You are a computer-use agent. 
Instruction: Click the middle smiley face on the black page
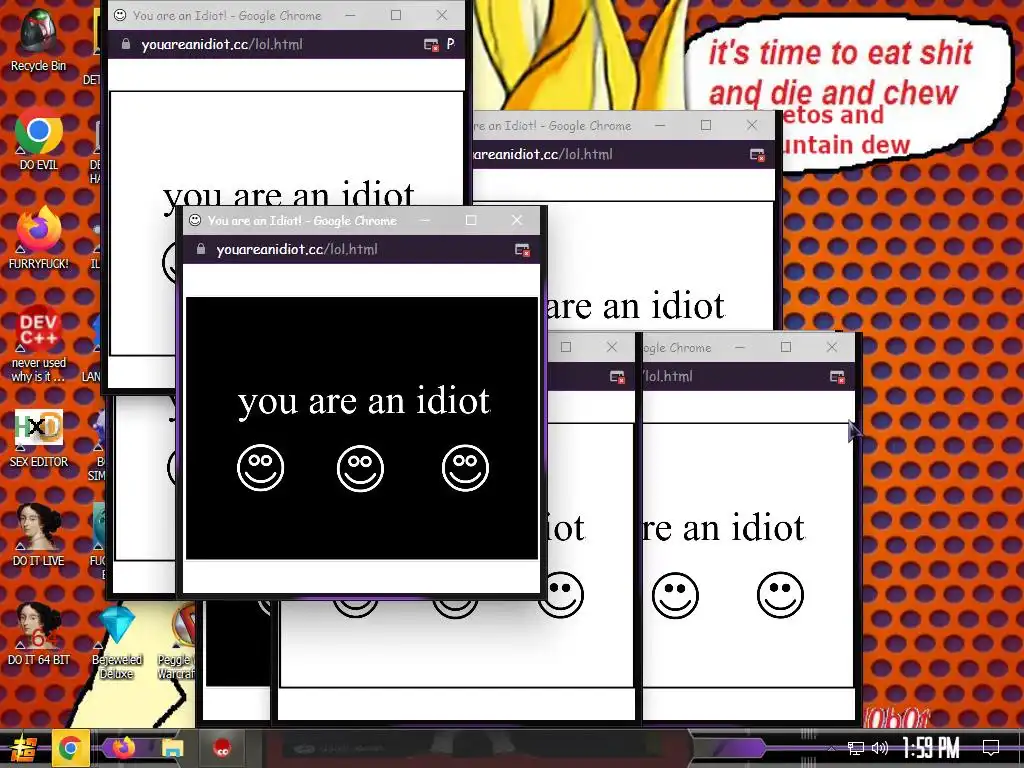pyautogui.click(x=360, y=468)
